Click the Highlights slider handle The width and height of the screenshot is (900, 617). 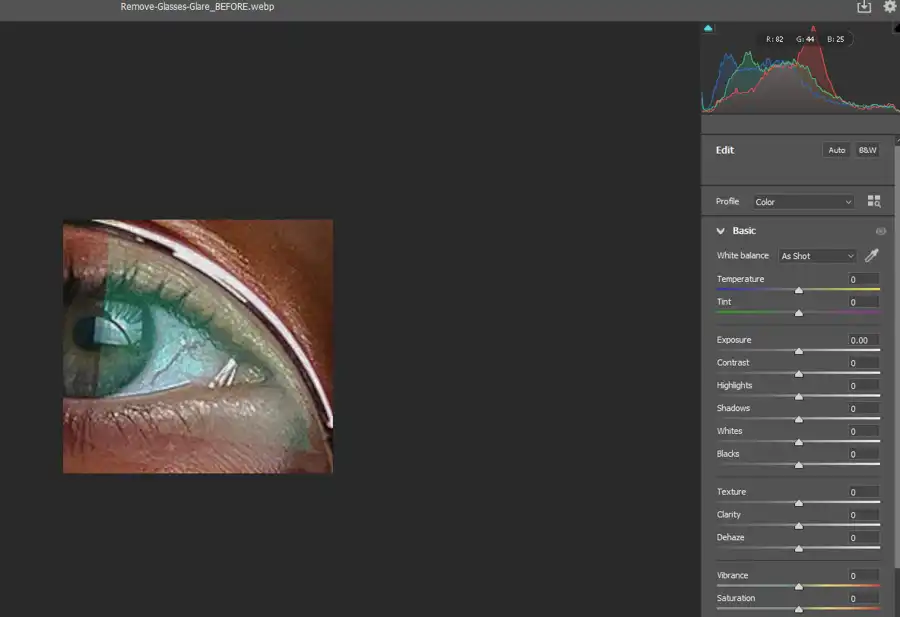tap(799, 397)
